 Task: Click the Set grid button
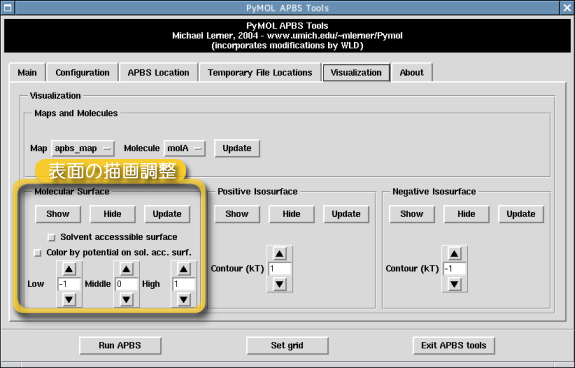point(287,346)
